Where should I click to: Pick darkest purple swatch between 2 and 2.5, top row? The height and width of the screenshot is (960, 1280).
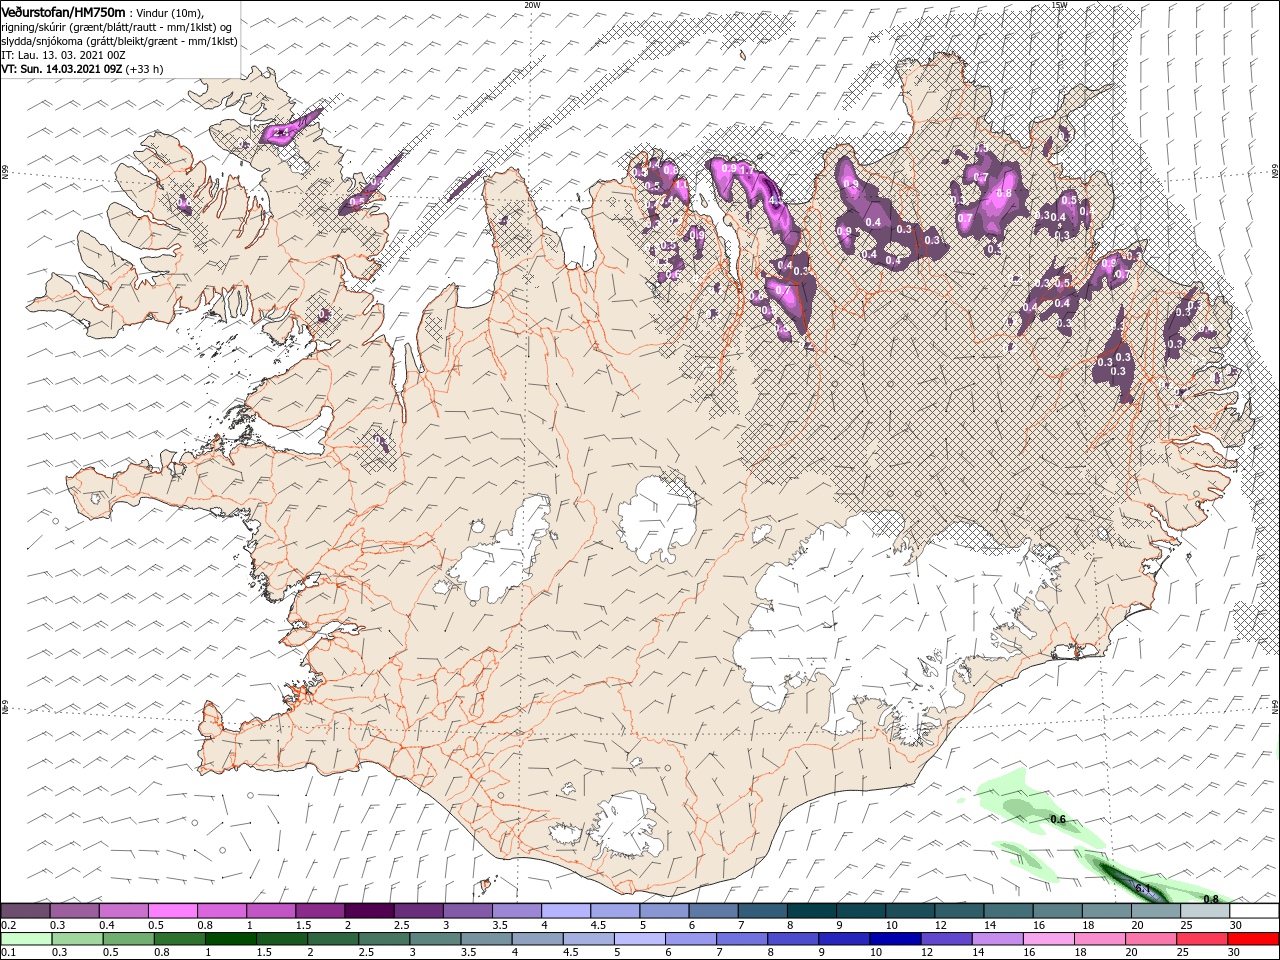tap(369, 910)
